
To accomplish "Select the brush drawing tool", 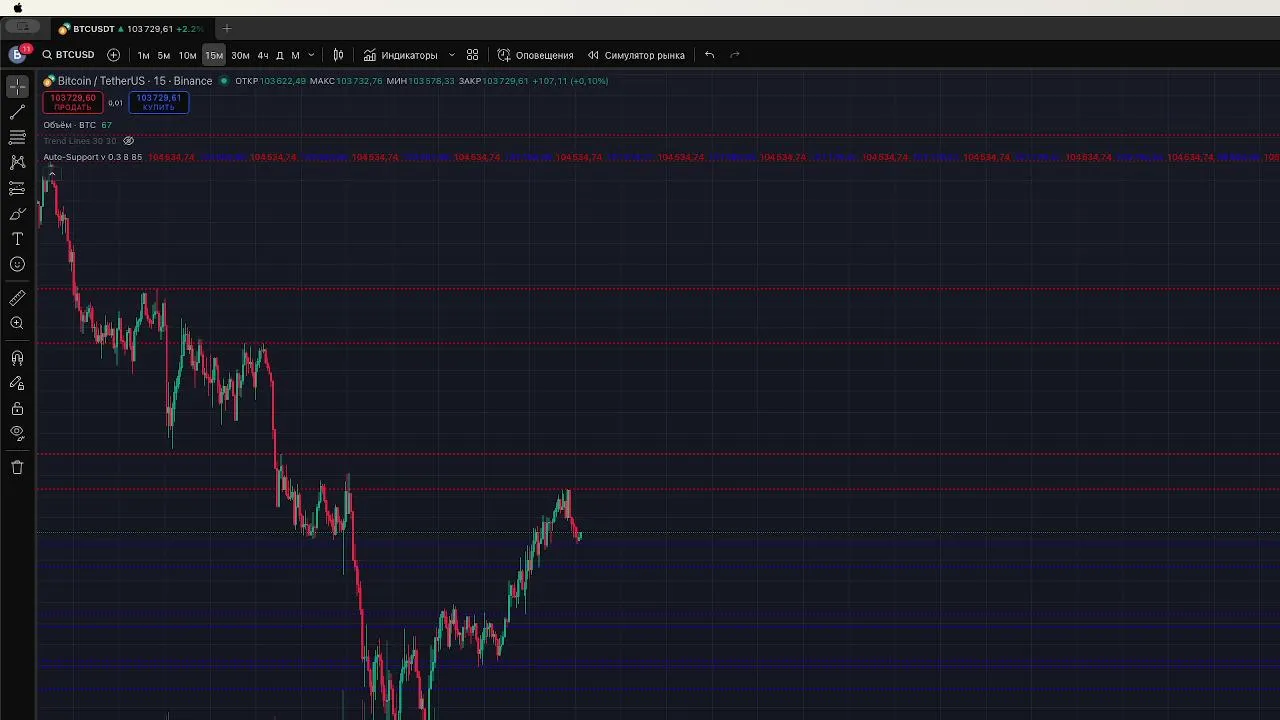I will pos(17,214).
